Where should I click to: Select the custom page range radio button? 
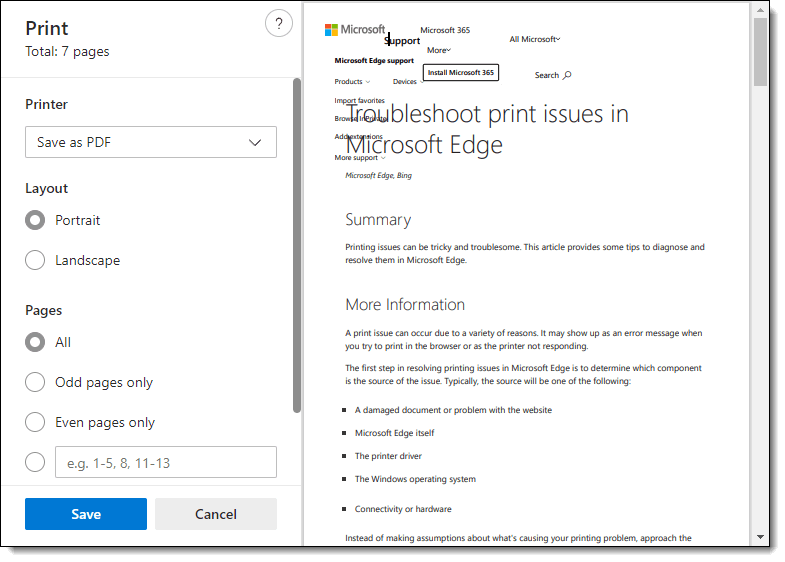35,462
